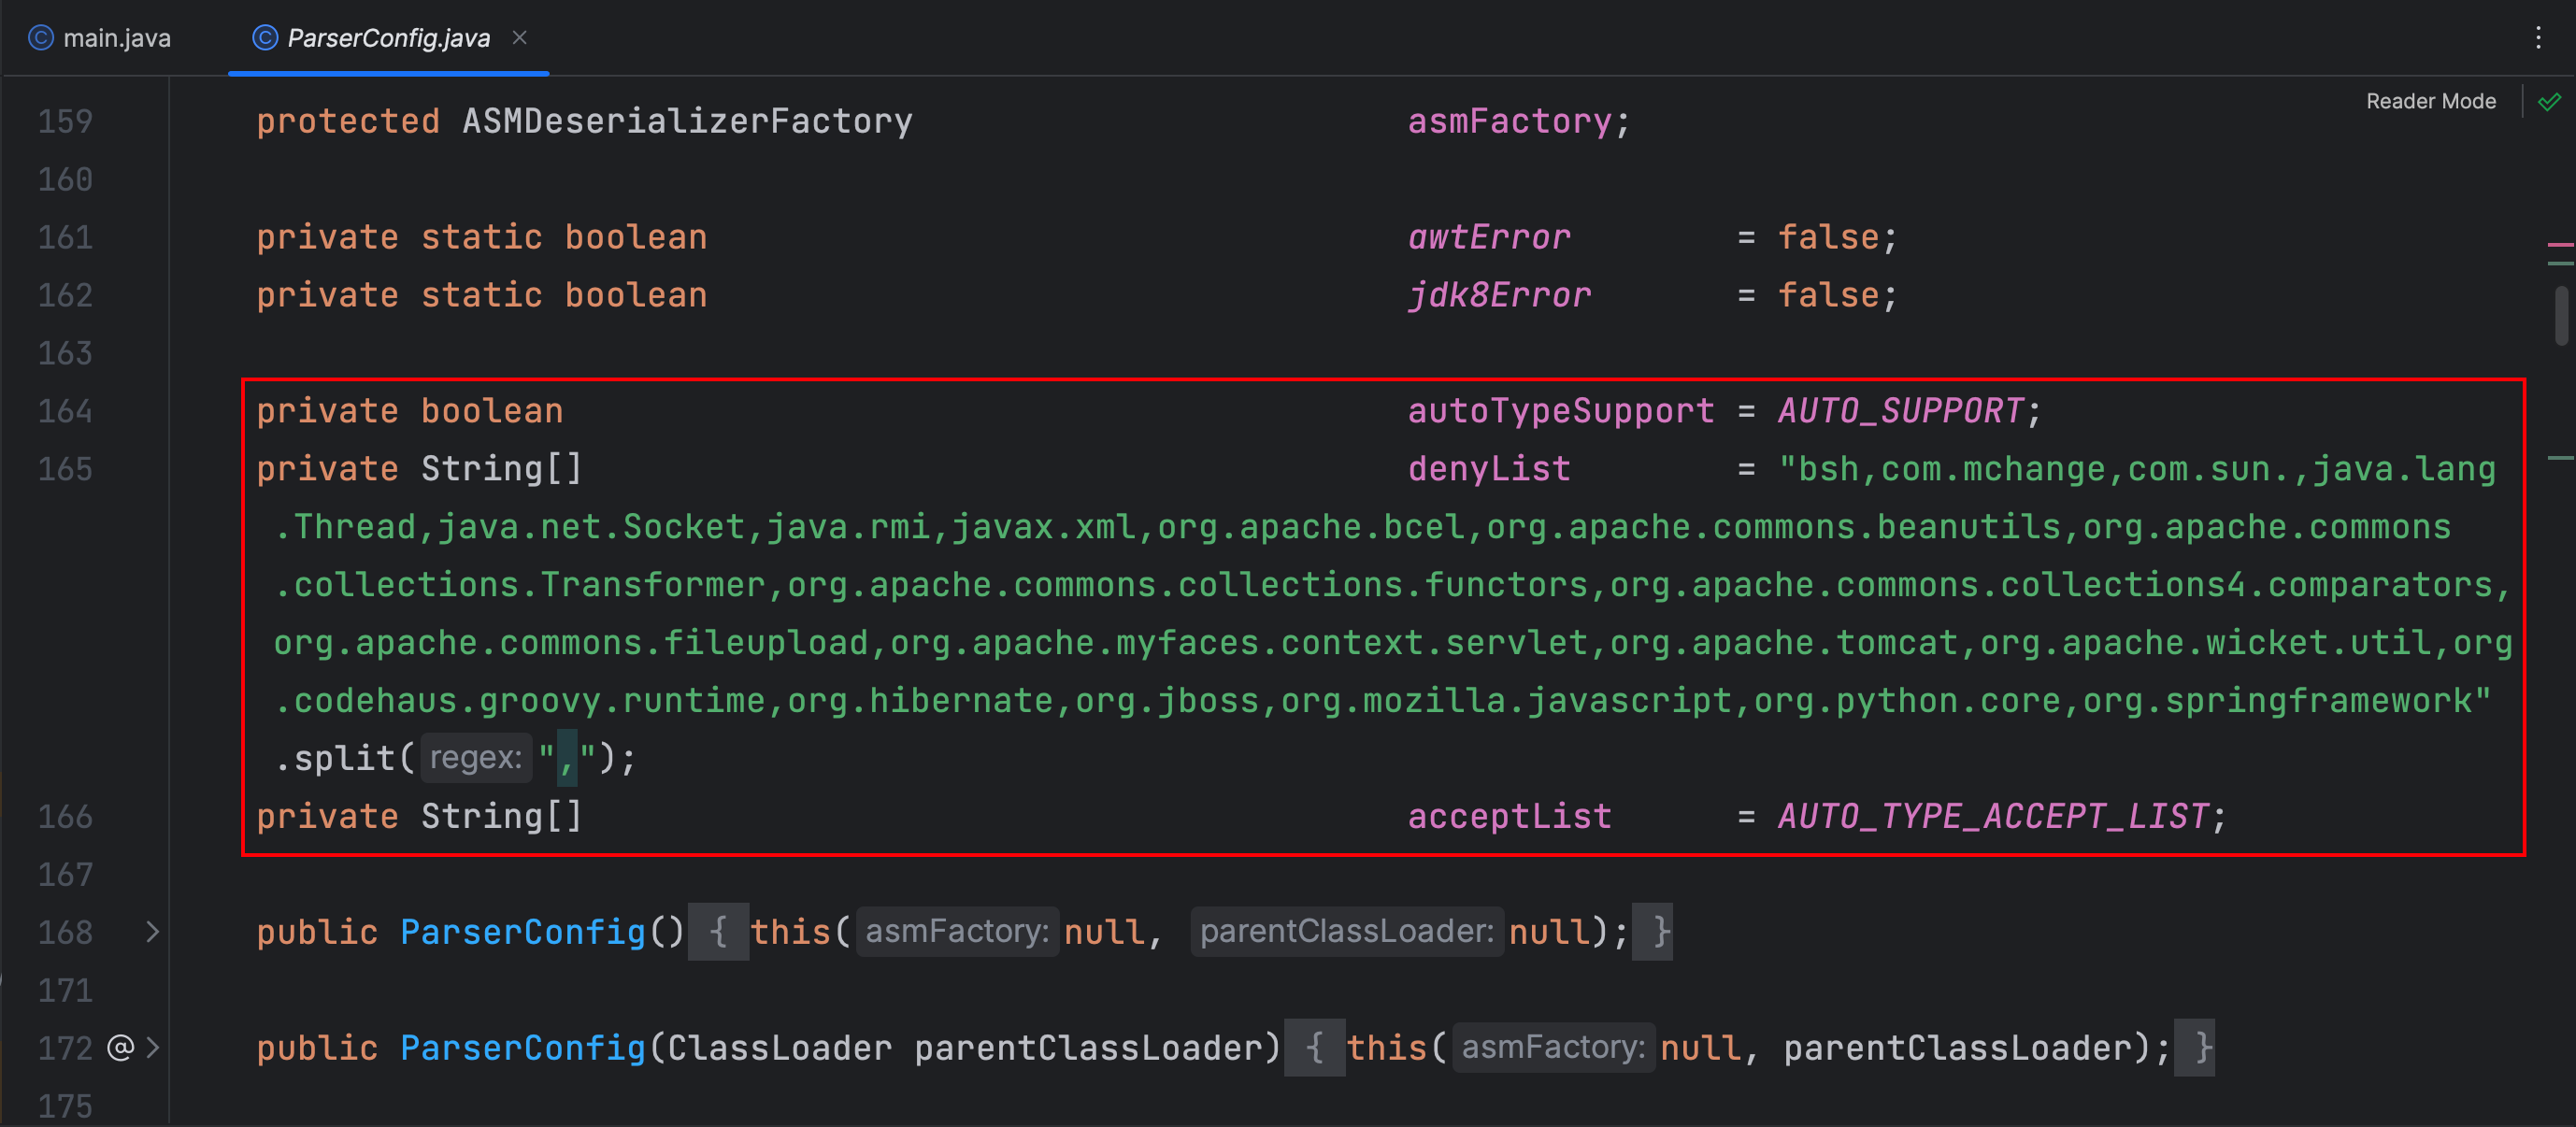Click the asmFactory field name
The image size is (2576, 1127).
coord(1509,122)
